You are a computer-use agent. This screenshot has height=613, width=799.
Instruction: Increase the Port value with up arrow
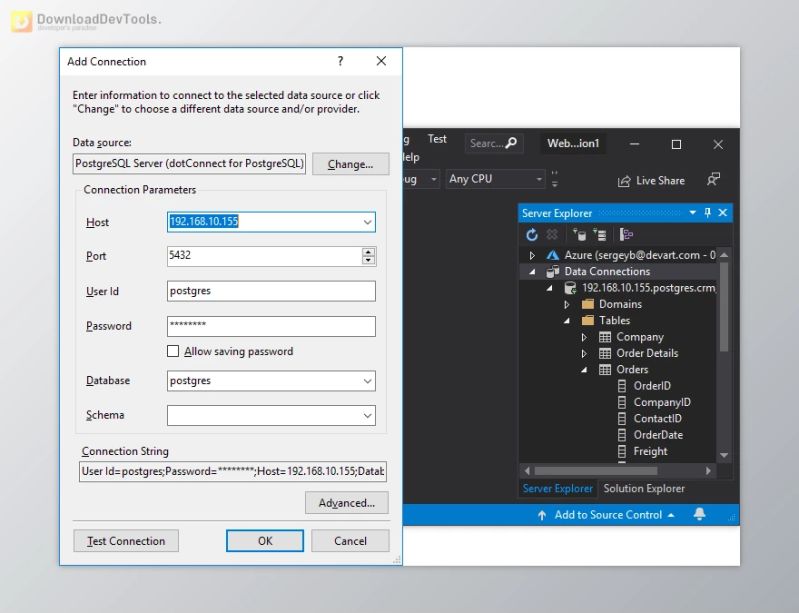tap(368, 252)
